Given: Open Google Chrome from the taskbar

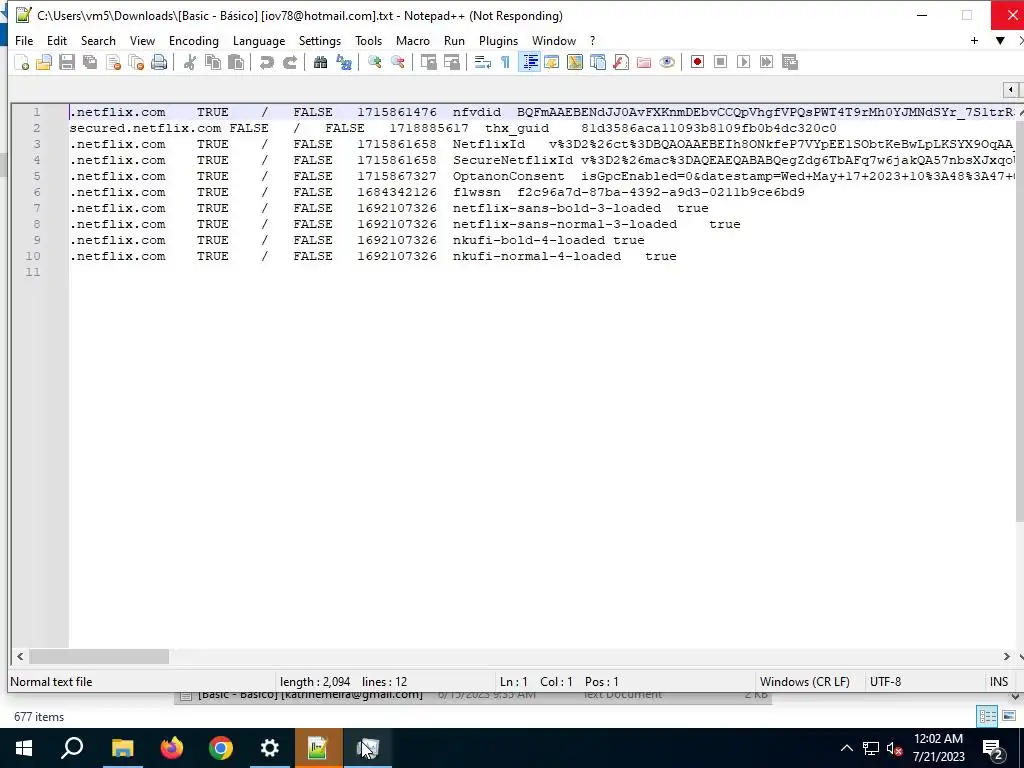Looking at the screenshot, I should pyautogui.click(x=221, y=748).
